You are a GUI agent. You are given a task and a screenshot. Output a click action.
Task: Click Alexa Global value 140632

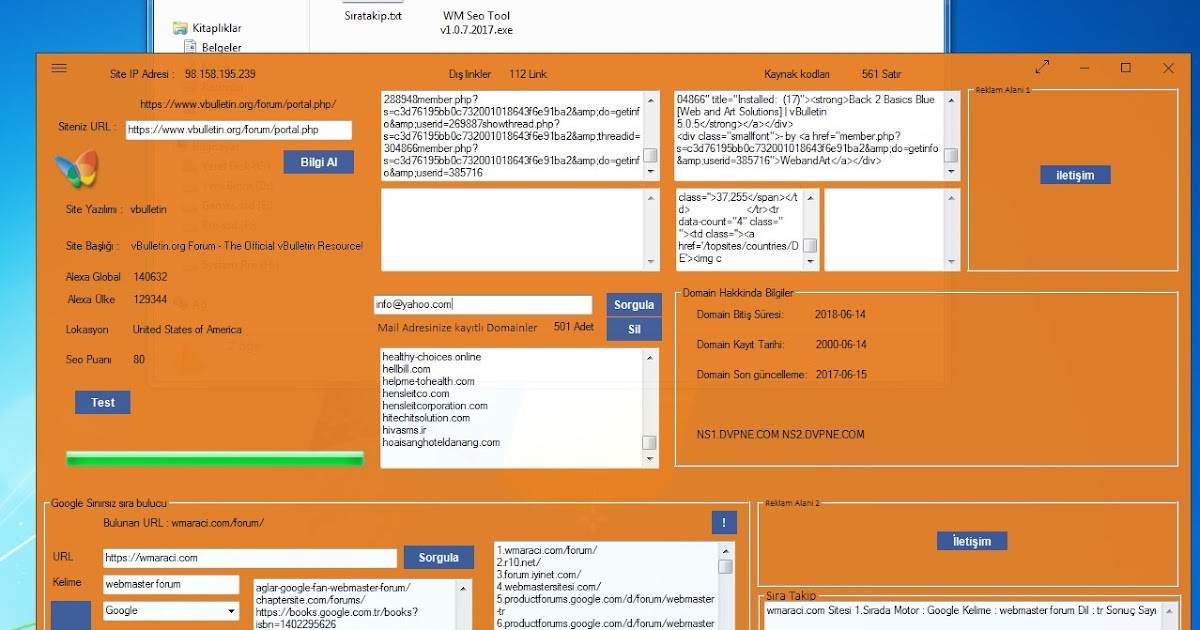[150, 277]
